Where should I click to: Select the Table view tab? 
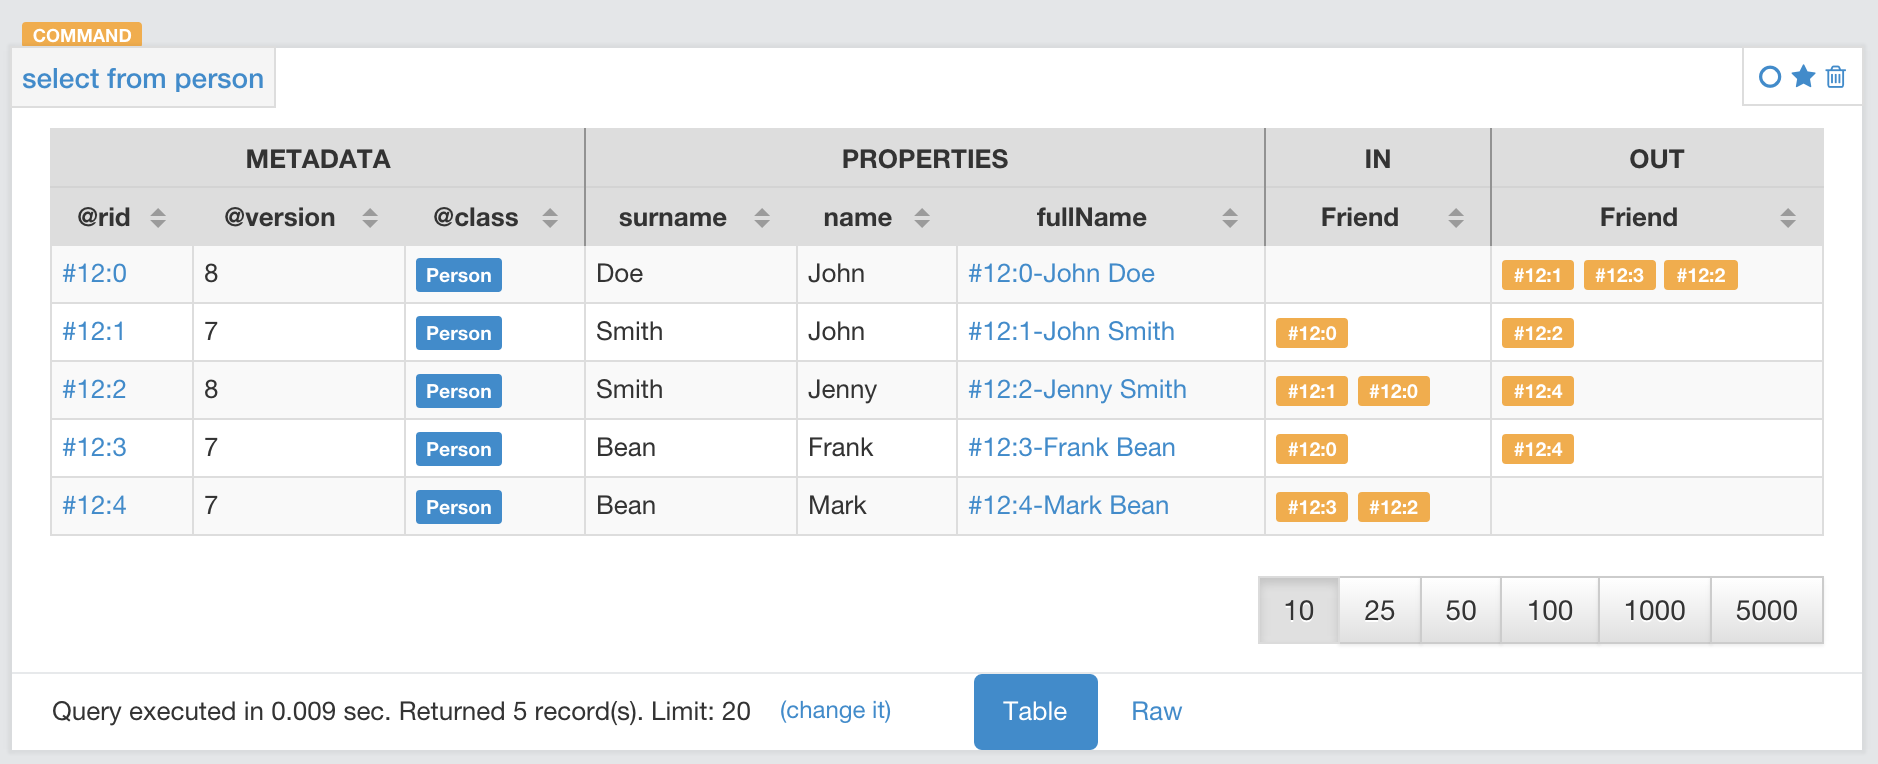tap(1035, 711)
